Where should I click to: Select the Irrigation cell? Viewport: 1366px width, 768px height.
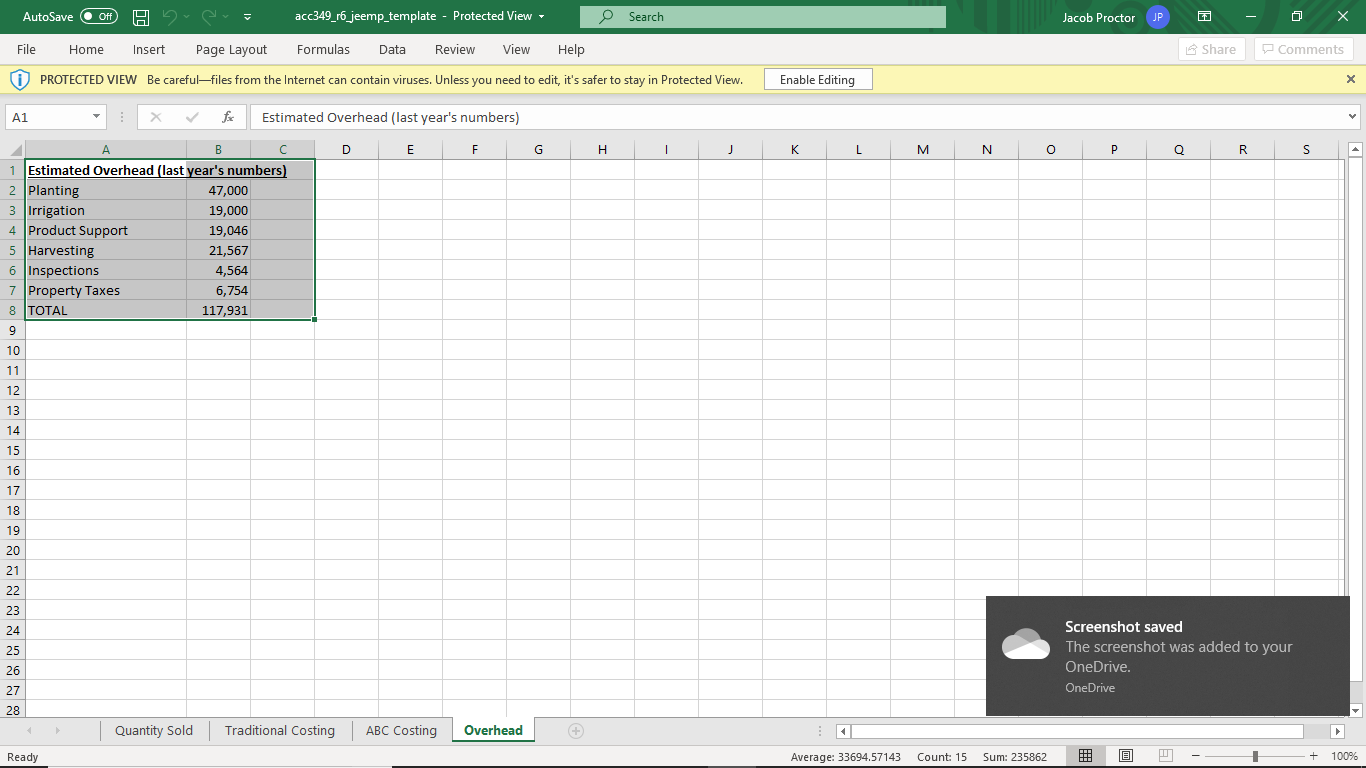pos(106,210)
